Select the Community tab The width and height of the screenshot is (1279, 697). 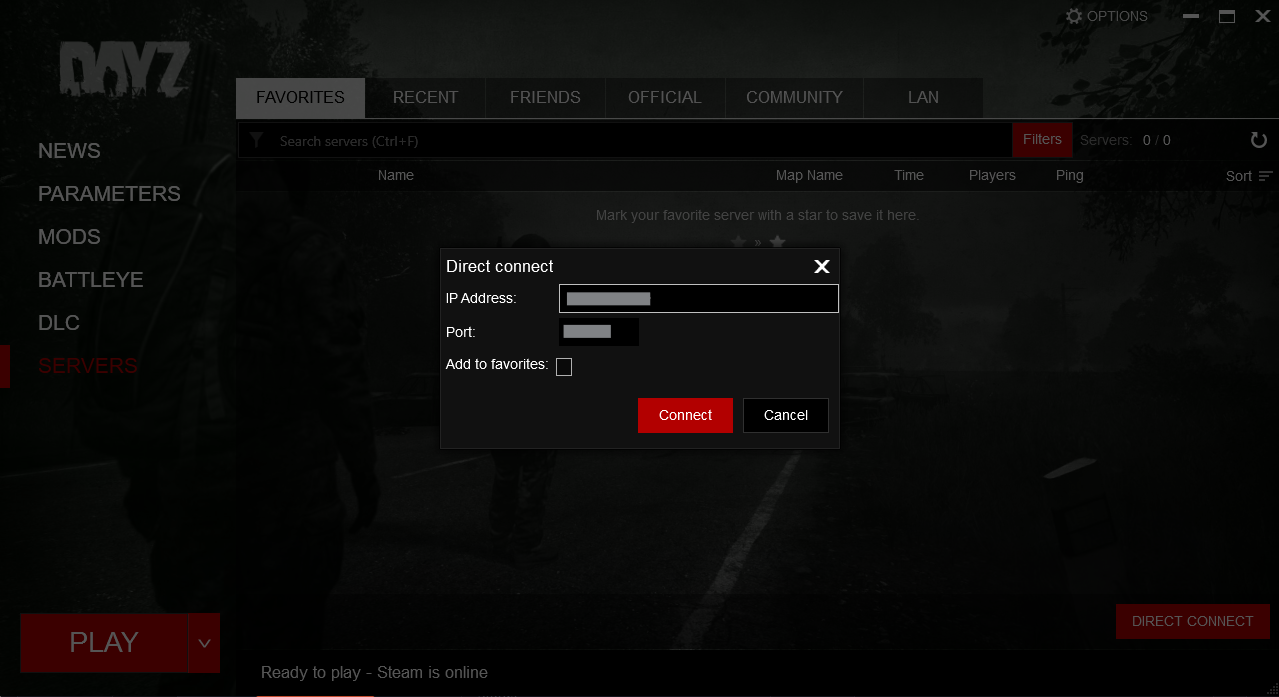794,98
